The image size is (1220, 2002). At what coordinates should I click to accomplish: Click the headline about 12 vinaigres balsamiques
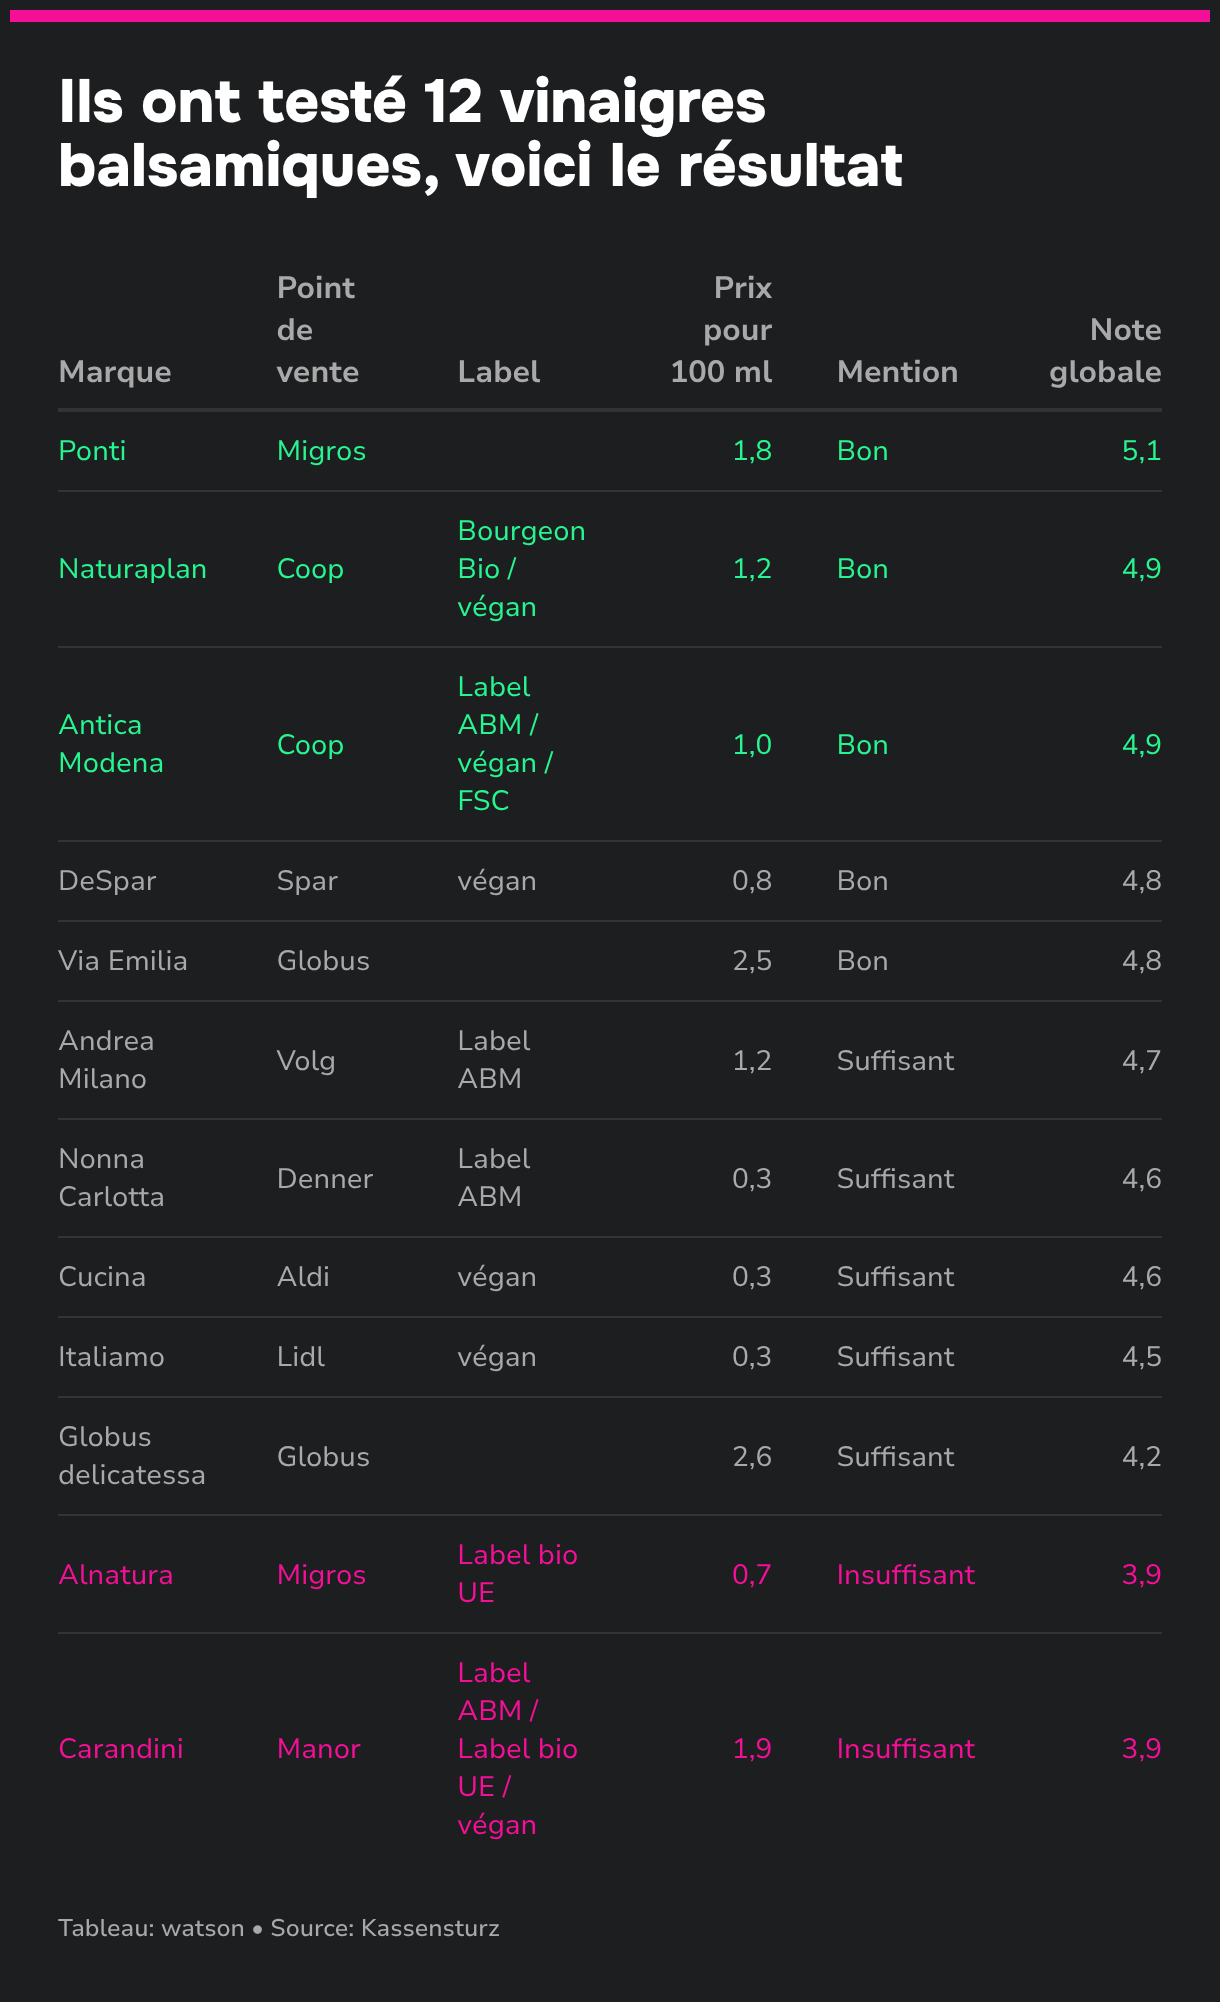click(480, 132)
